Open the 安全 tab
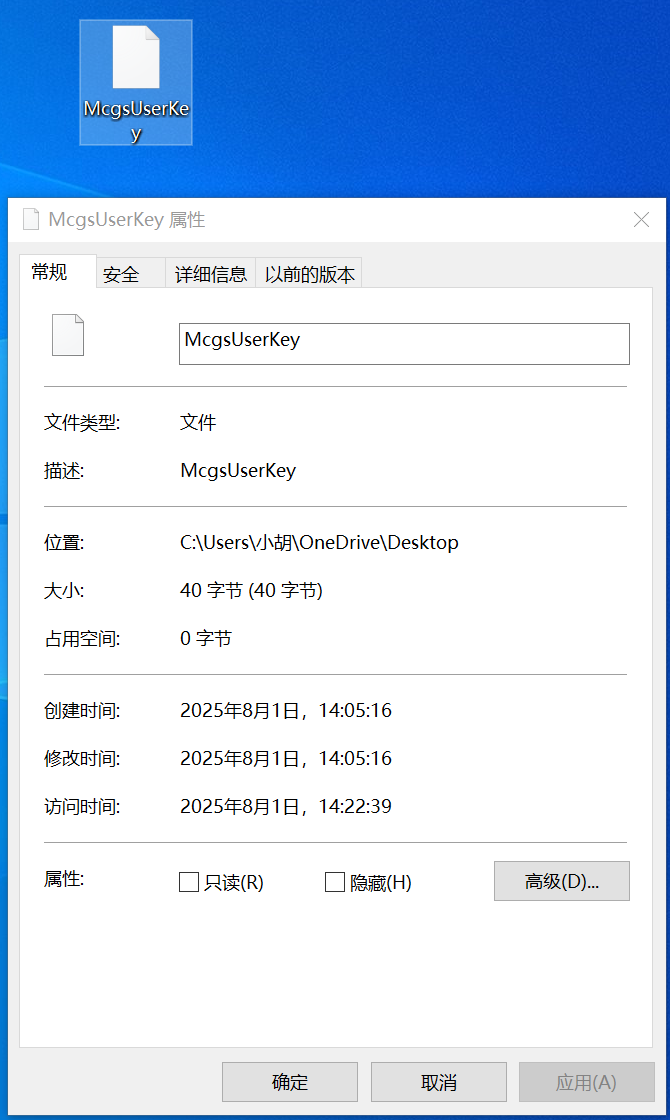This screenshot has width=670, height=1120. coord(121,275)
